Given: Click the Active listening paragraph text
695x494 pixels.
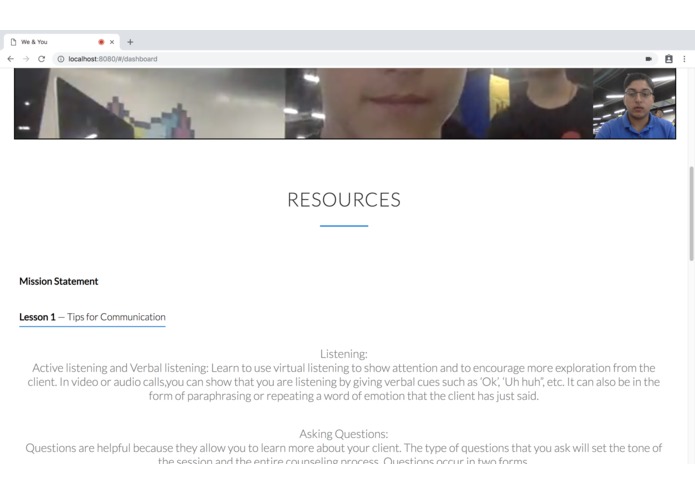Looking at the screenshot, I should pos(344,382).
